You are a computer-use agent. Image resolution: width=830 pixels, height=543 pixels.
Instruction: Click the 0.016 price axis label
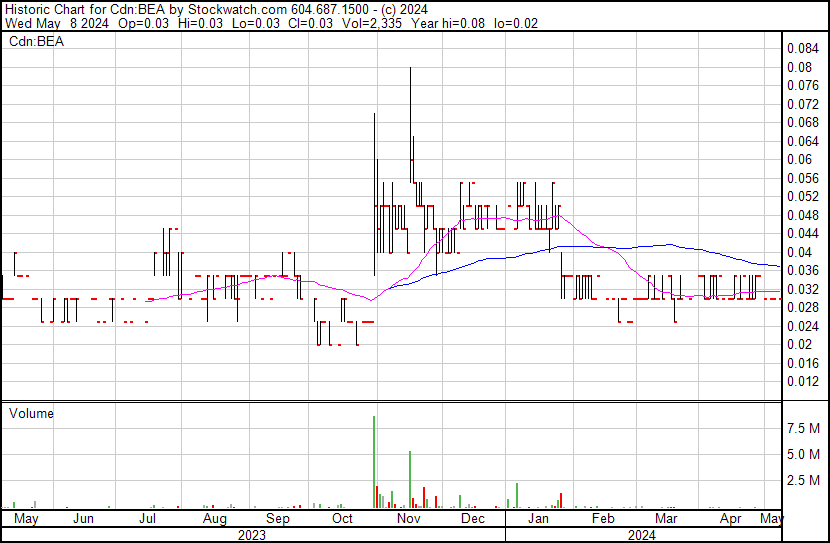(x=803, y=363)
